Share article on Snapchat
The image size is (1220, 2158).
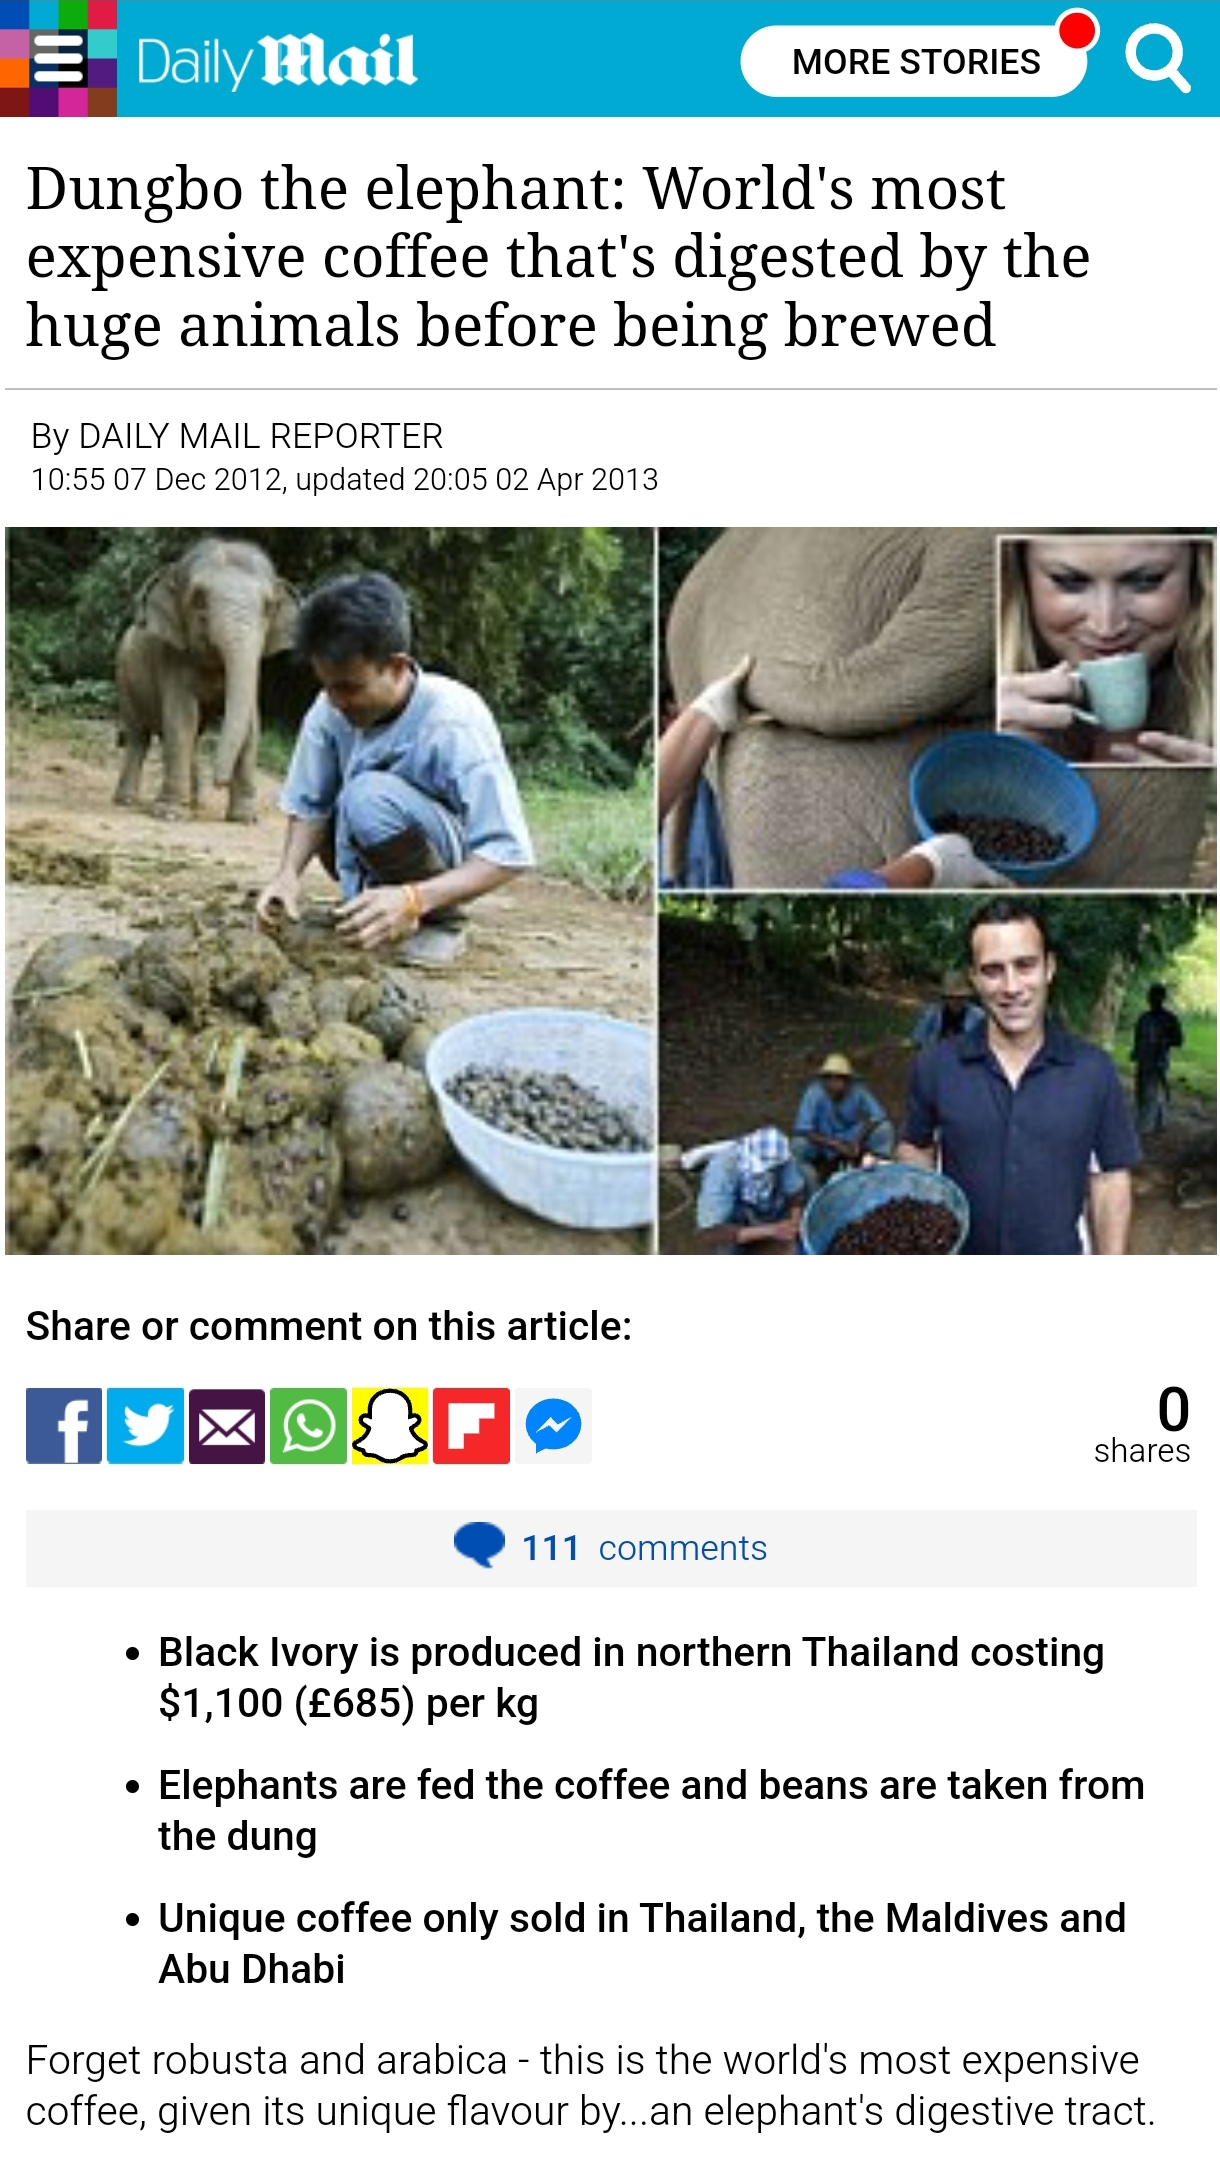pos(390,1426)
